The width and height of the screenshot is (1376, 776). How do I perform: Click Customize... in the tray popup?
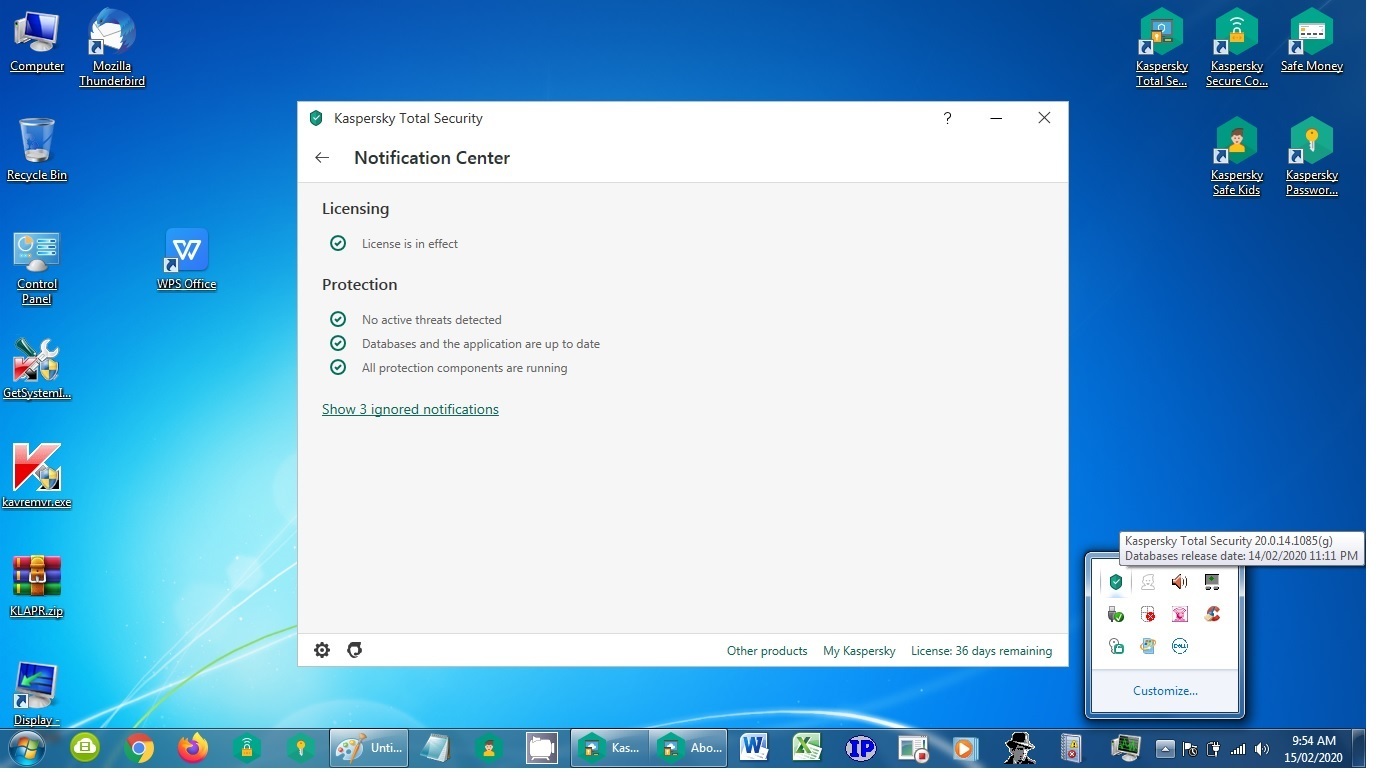(1165, 691)
